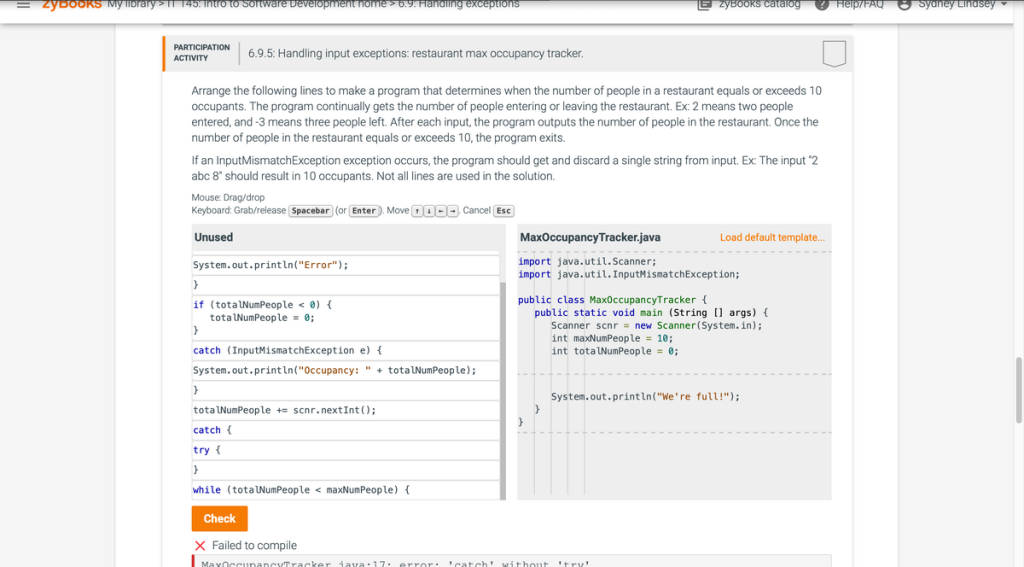Click the zyBooks logo

[x=71, y=5]
